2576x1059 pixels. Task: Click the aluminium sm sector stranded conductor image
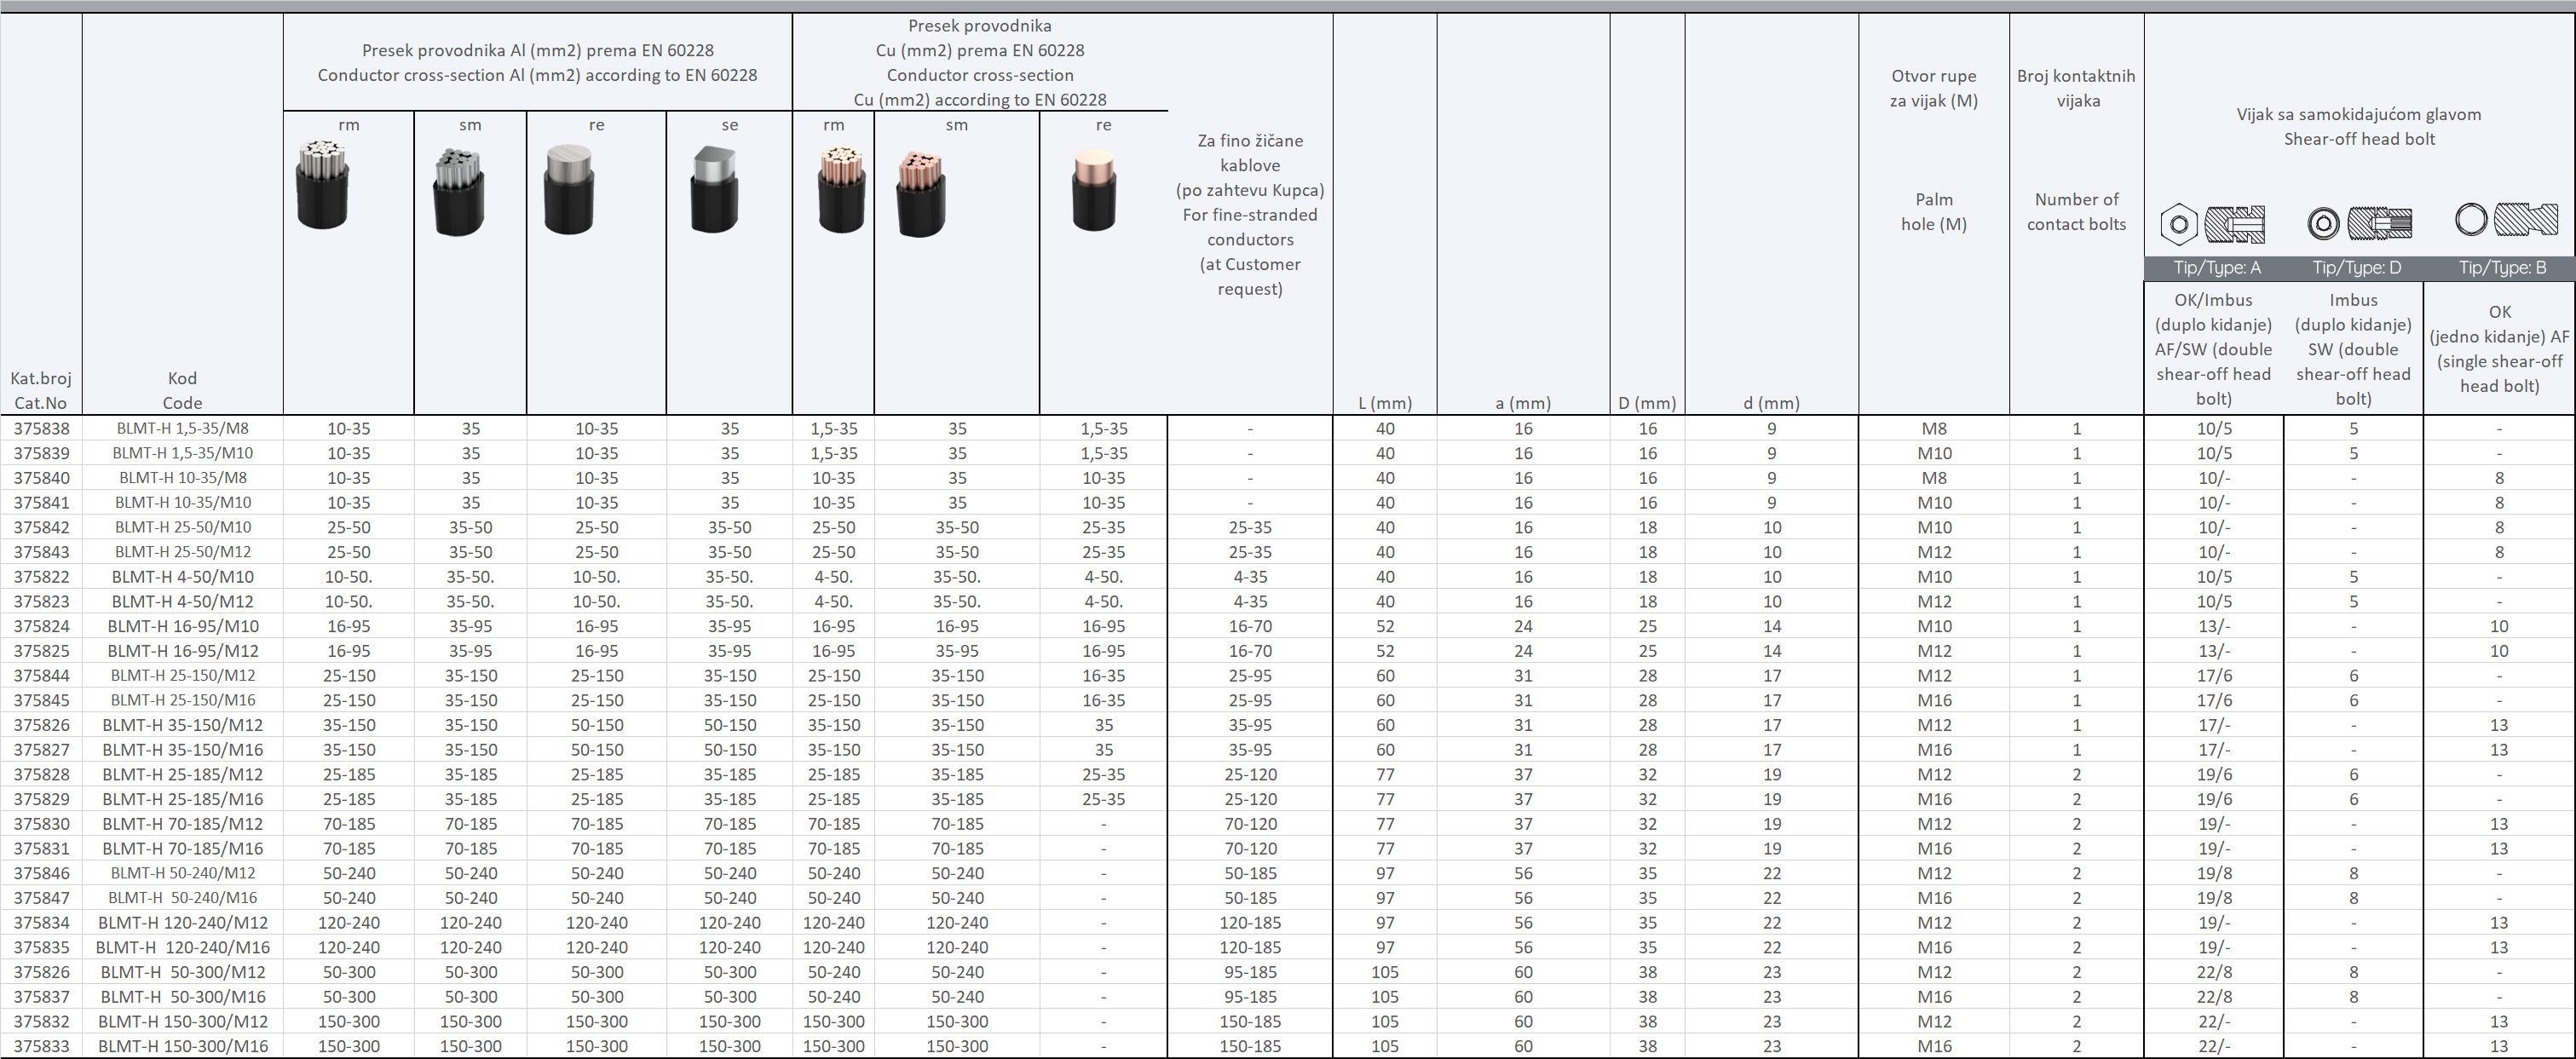[459, 192]
